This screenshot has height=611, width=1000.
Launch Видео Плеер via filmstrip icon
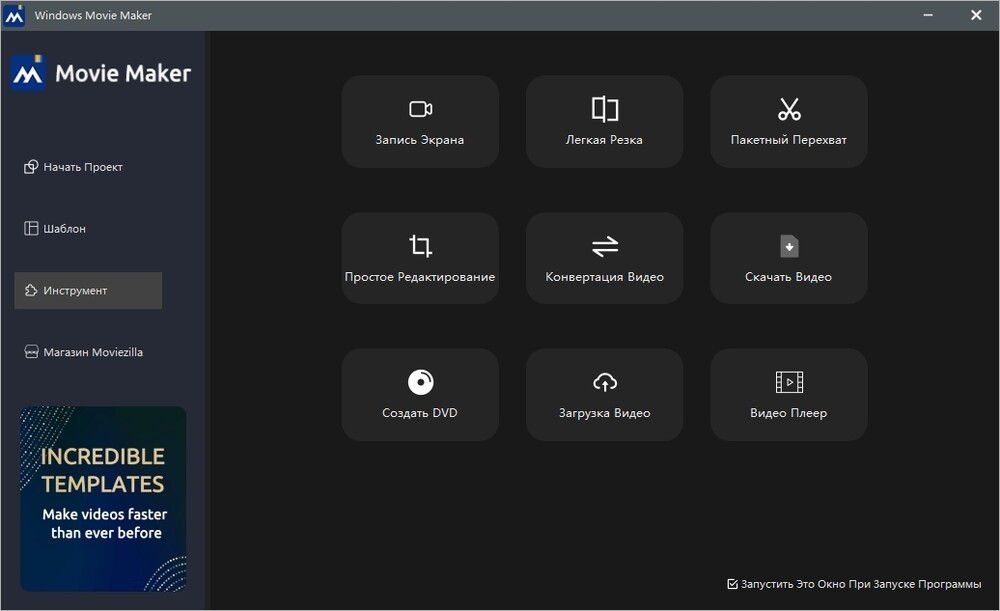[x=788, y=382]
